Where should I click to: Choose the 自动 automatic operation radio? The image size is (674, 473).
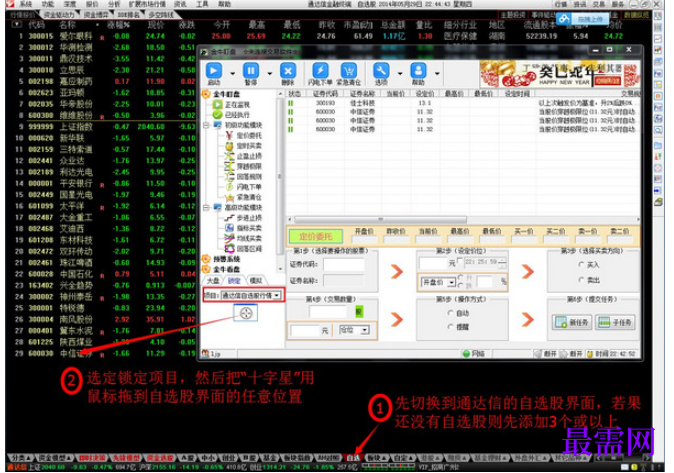[x=450, y=313]
